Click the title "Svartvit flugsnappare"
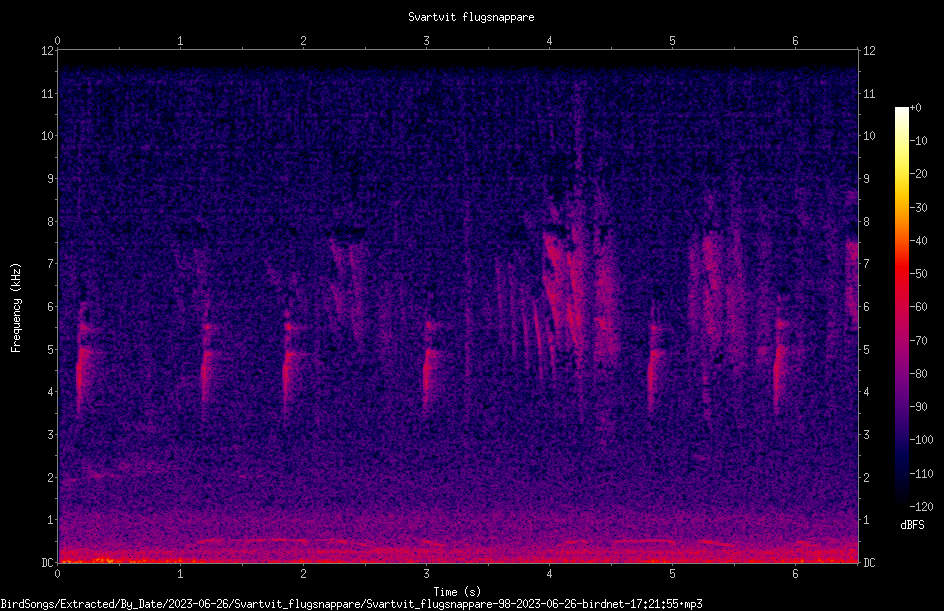Image resolution: width=944 pixels, height=611 pixels. coord(471,17)
